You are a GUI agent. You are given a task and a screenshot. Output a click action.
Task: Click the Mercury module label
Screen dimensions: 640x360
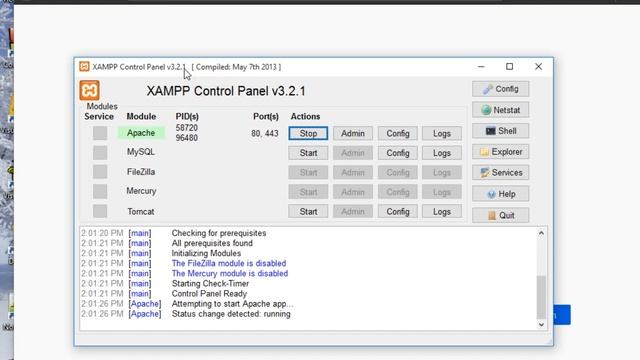click(x=141, y=191)
